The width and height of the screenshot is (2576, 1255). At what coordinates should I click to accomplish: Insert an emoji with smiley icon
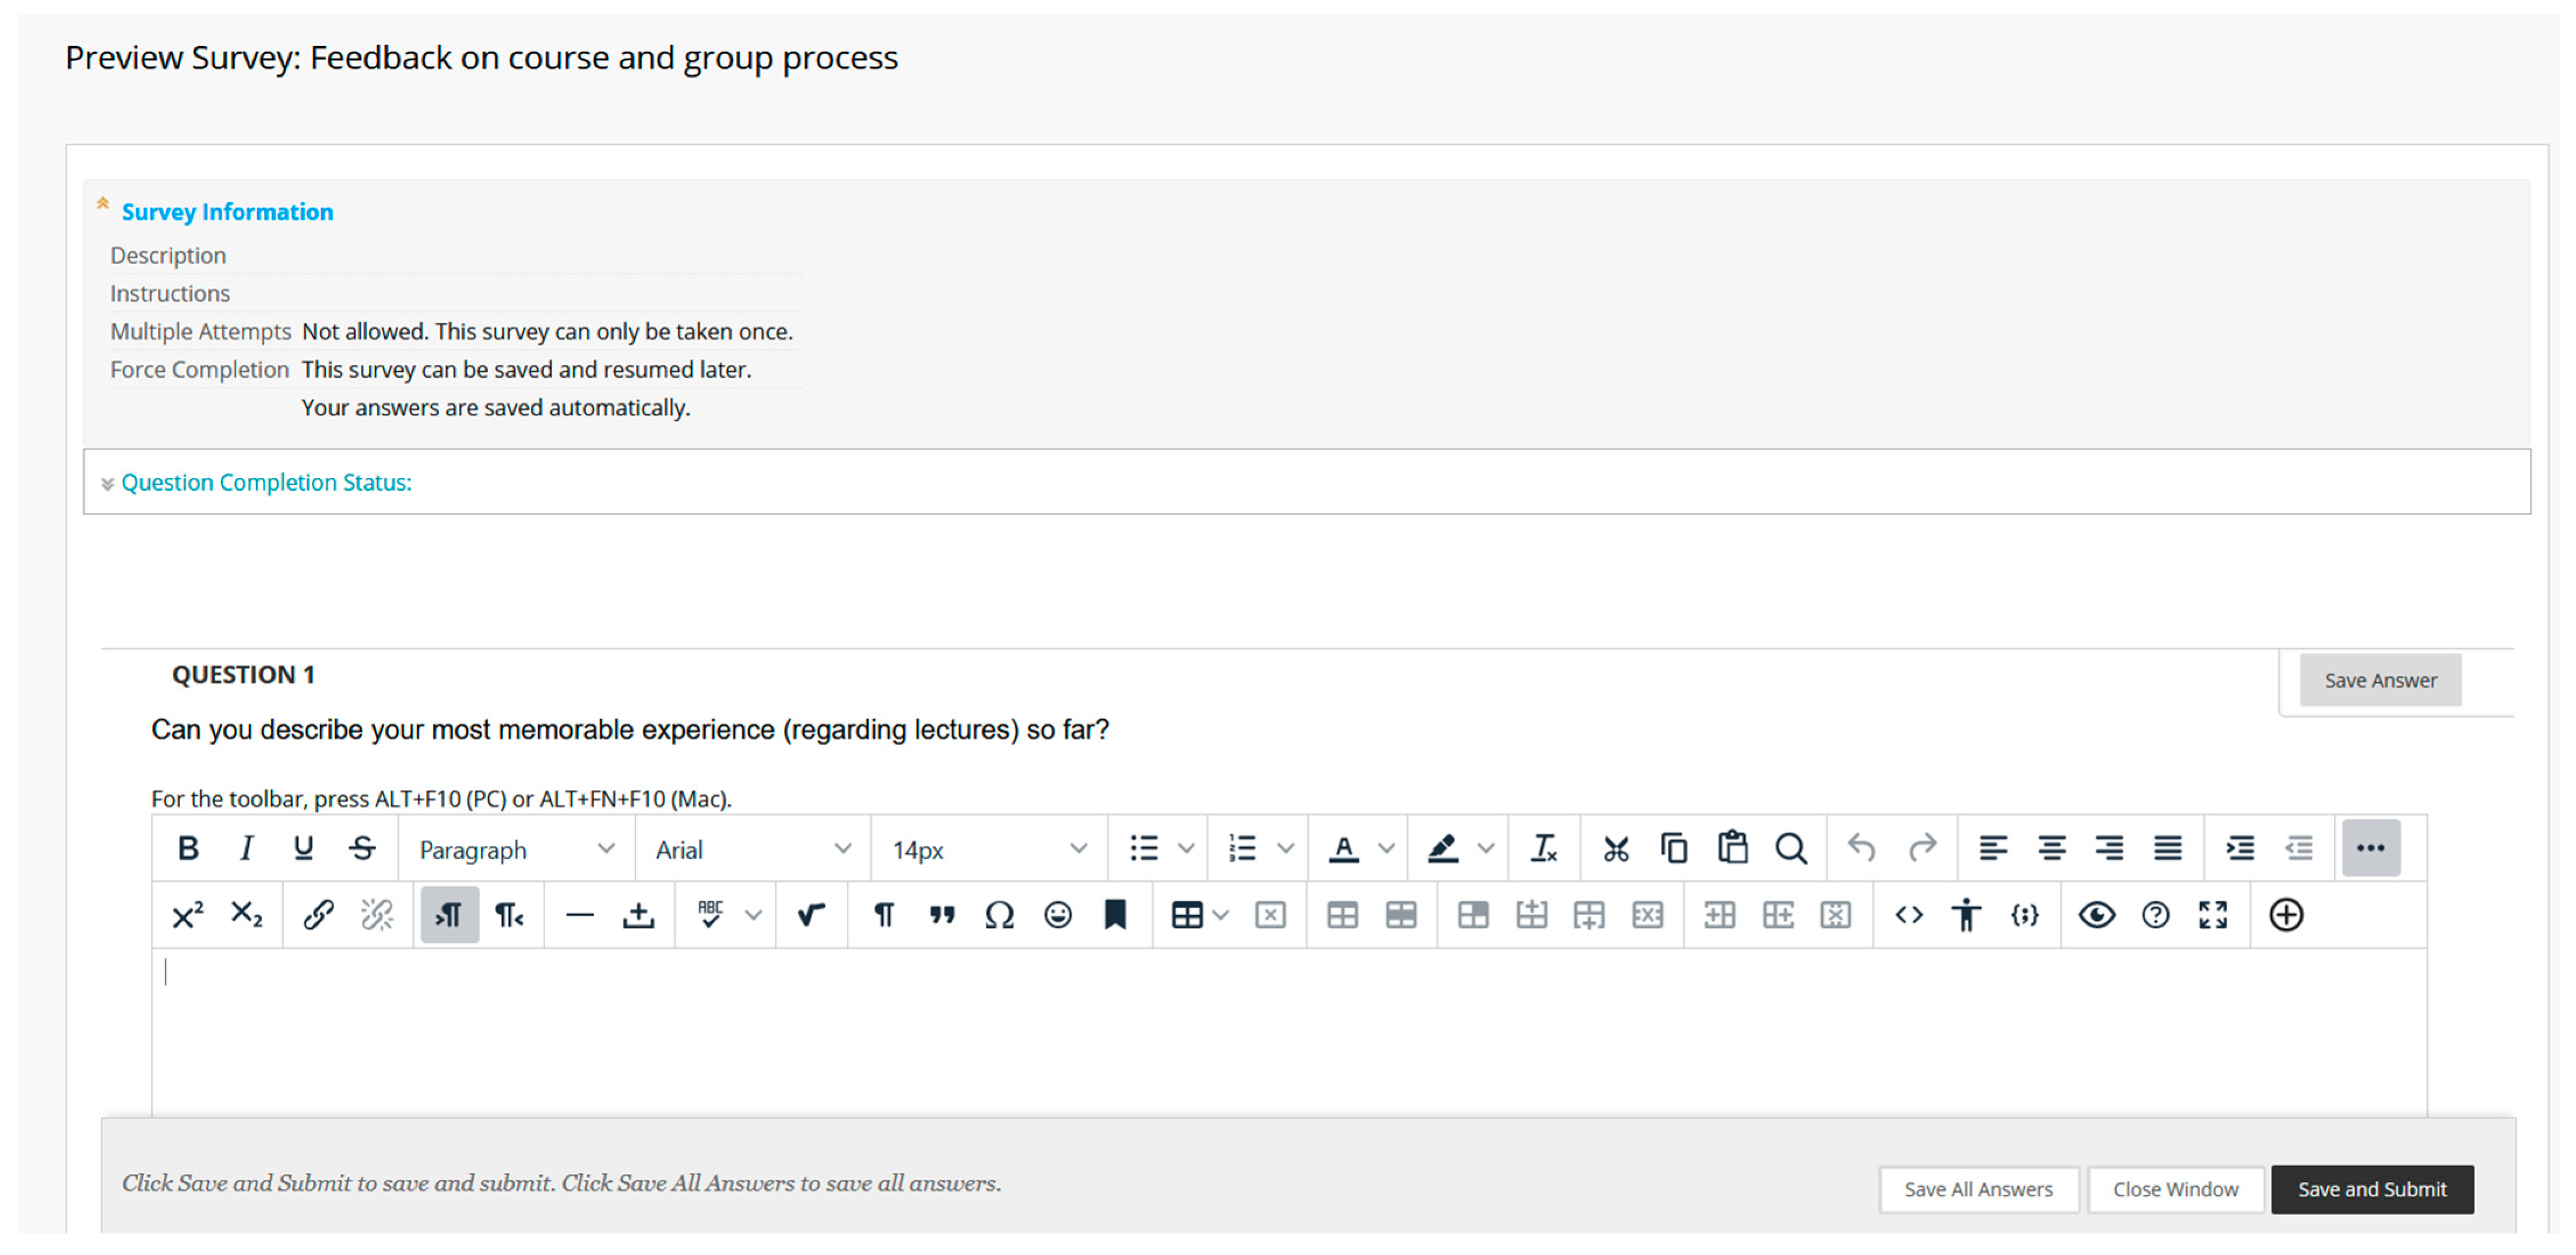click(x=1057, y=915)
